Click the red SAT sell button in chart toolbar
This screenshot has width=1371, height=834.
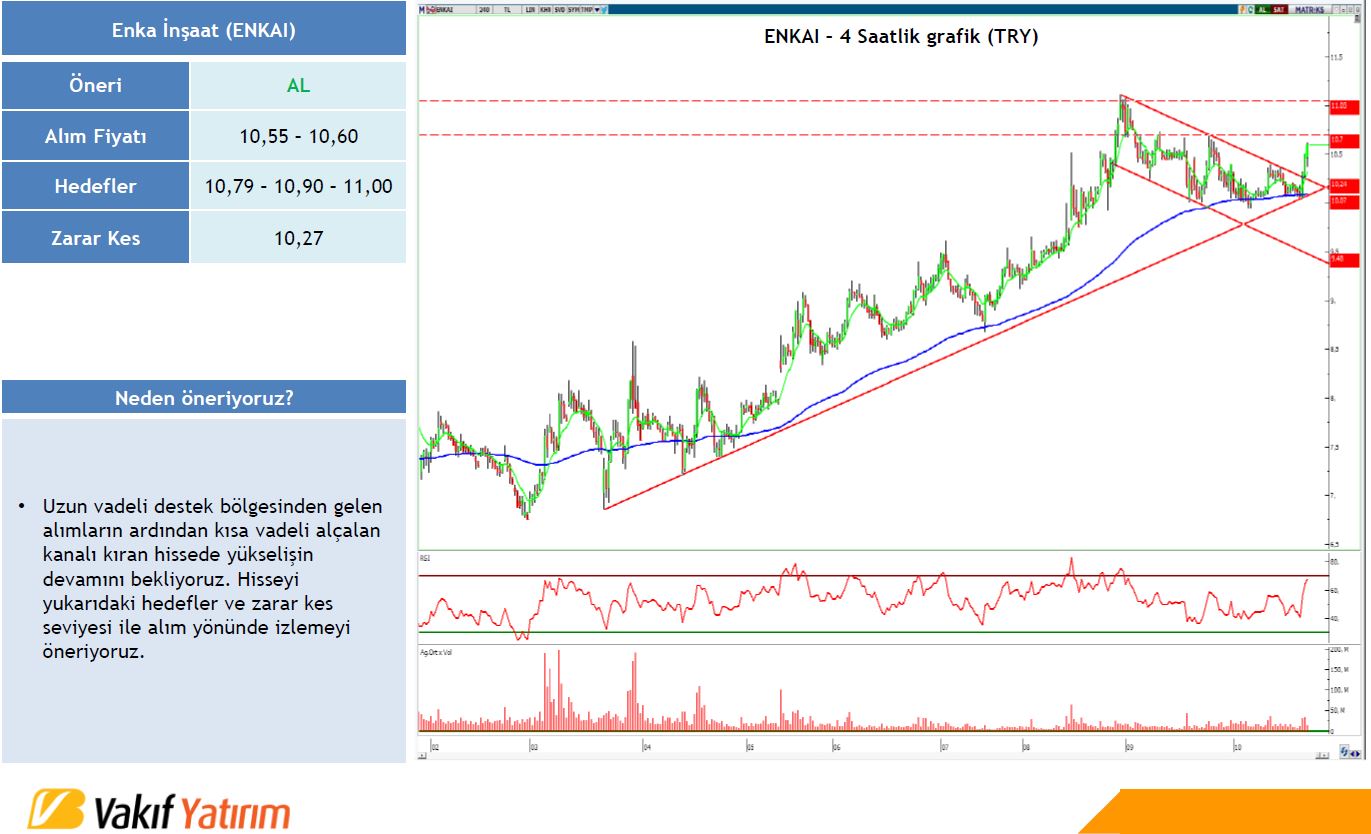tap(1279, 9)
